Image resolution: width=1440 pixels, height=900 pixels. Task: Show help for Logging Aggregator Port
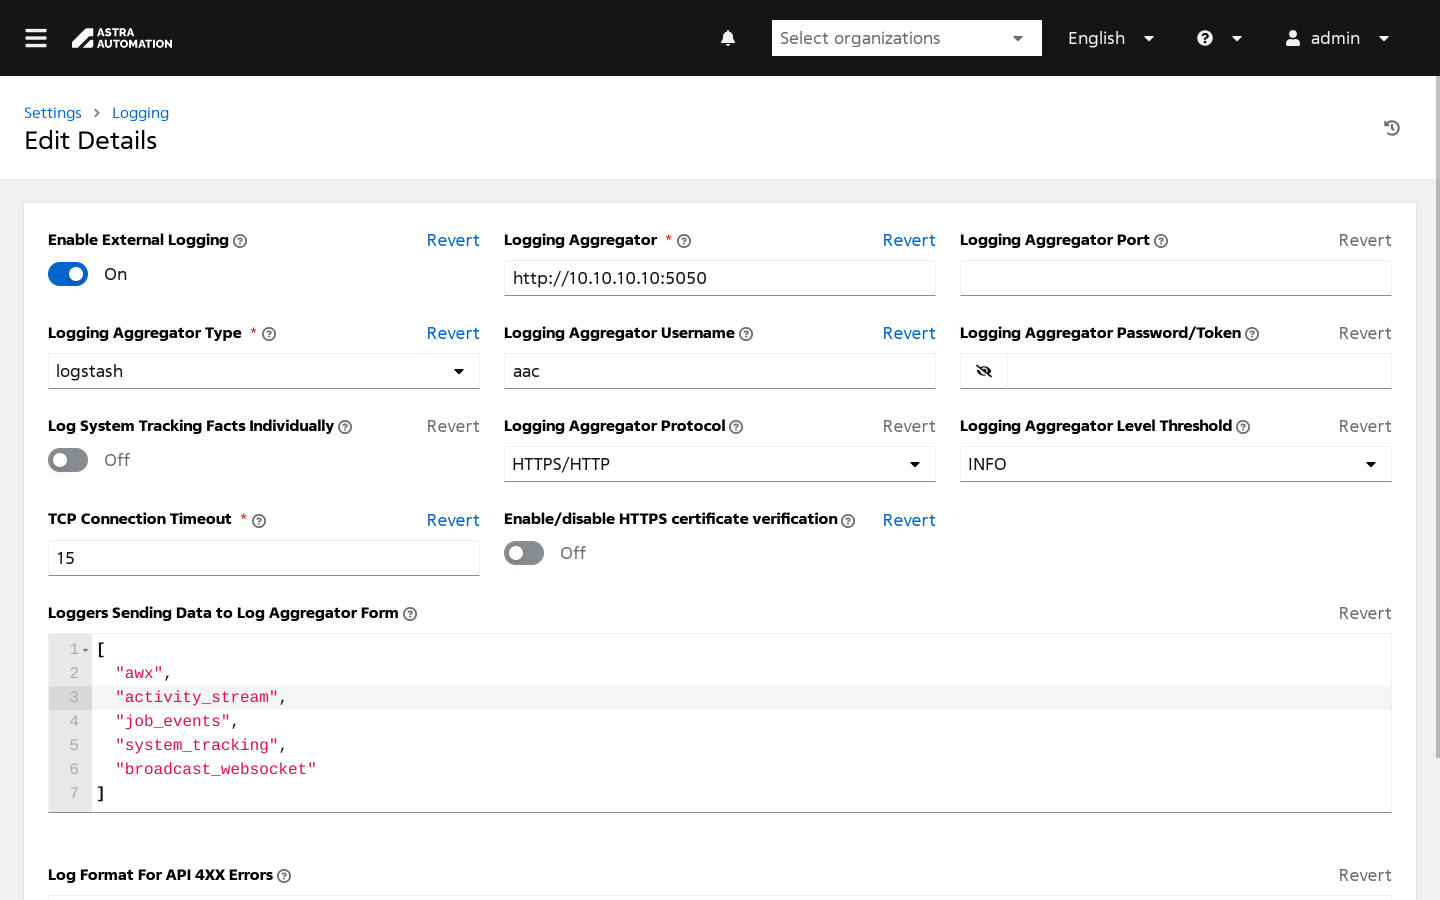coord(1161,241)
